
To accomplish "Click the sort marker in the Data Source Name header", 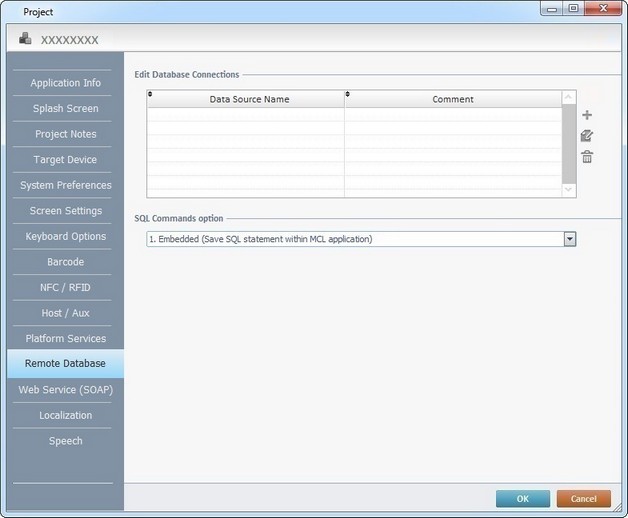I will pos(150,94).
